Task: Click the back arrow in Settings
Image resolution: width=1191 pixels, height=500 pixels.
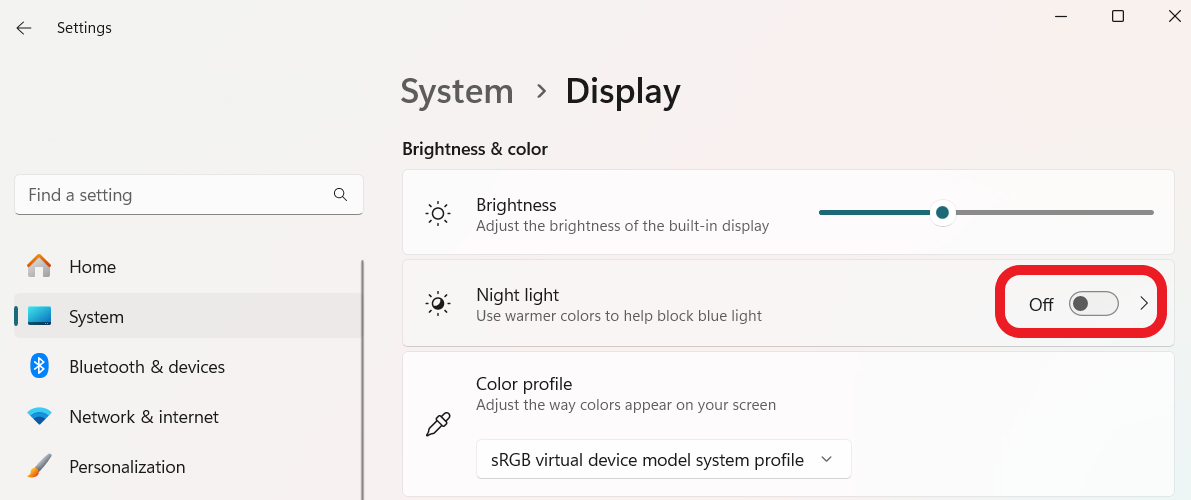Action: pos(24,28)
